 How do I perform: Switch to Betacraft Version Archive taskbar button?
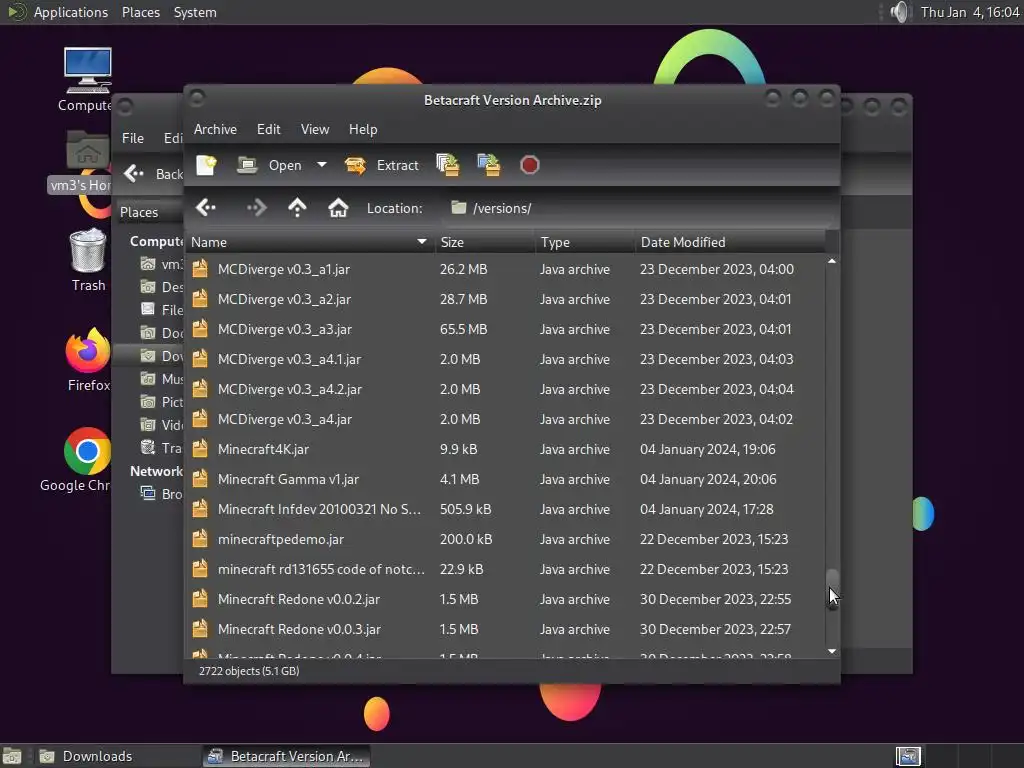[x=287, y=756]
